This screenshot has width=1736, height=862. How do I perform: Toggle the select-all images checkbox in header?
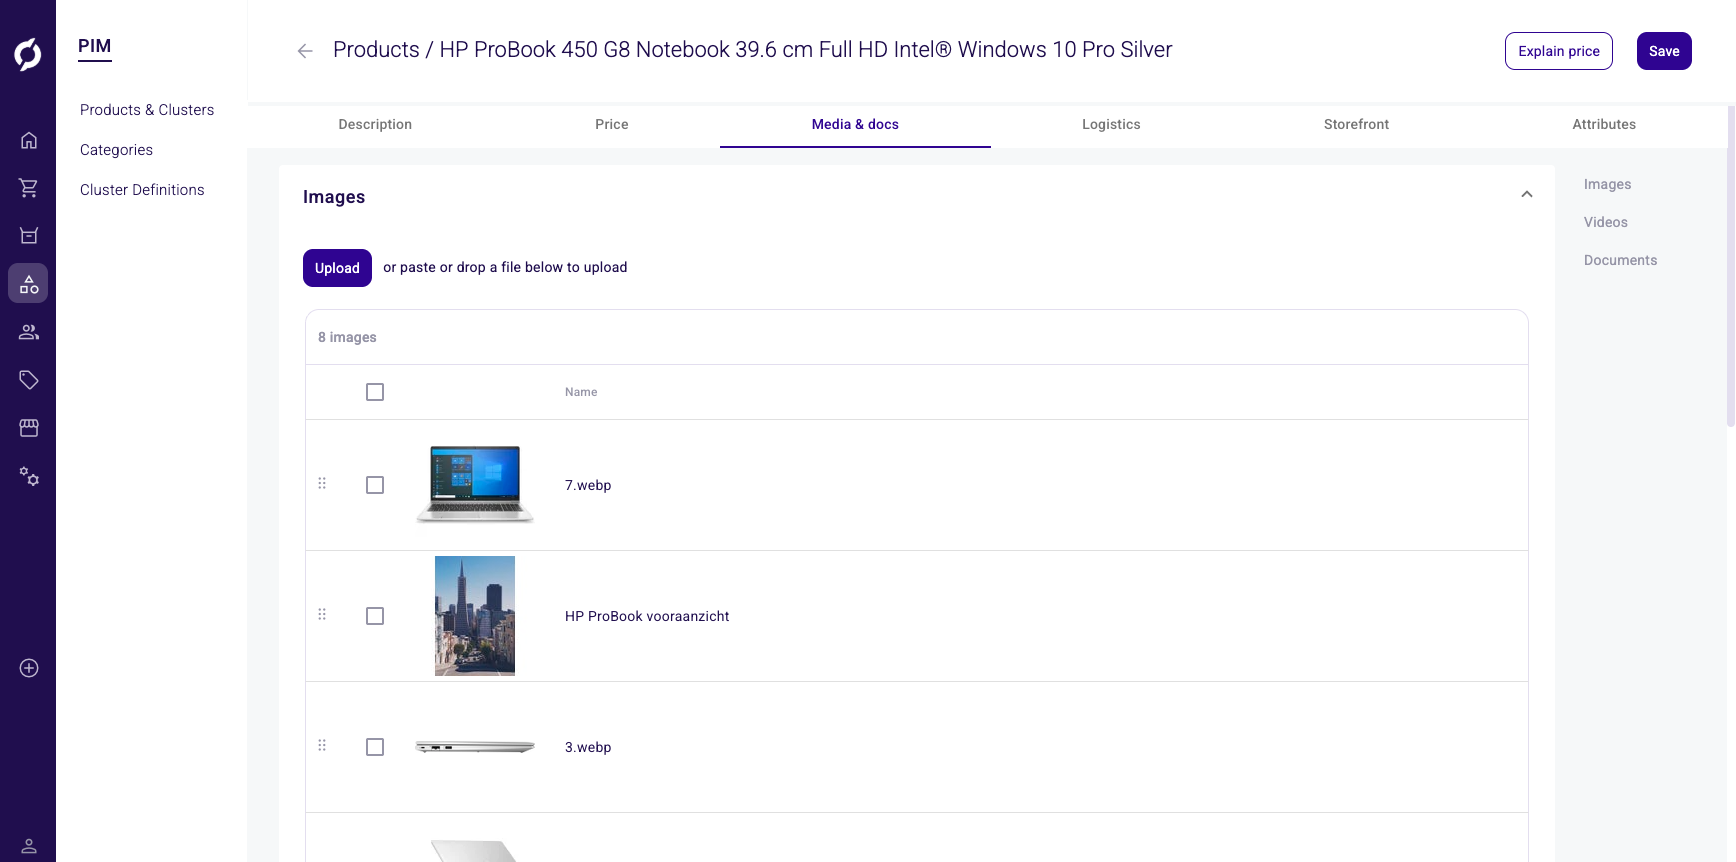tap(375, 392)
